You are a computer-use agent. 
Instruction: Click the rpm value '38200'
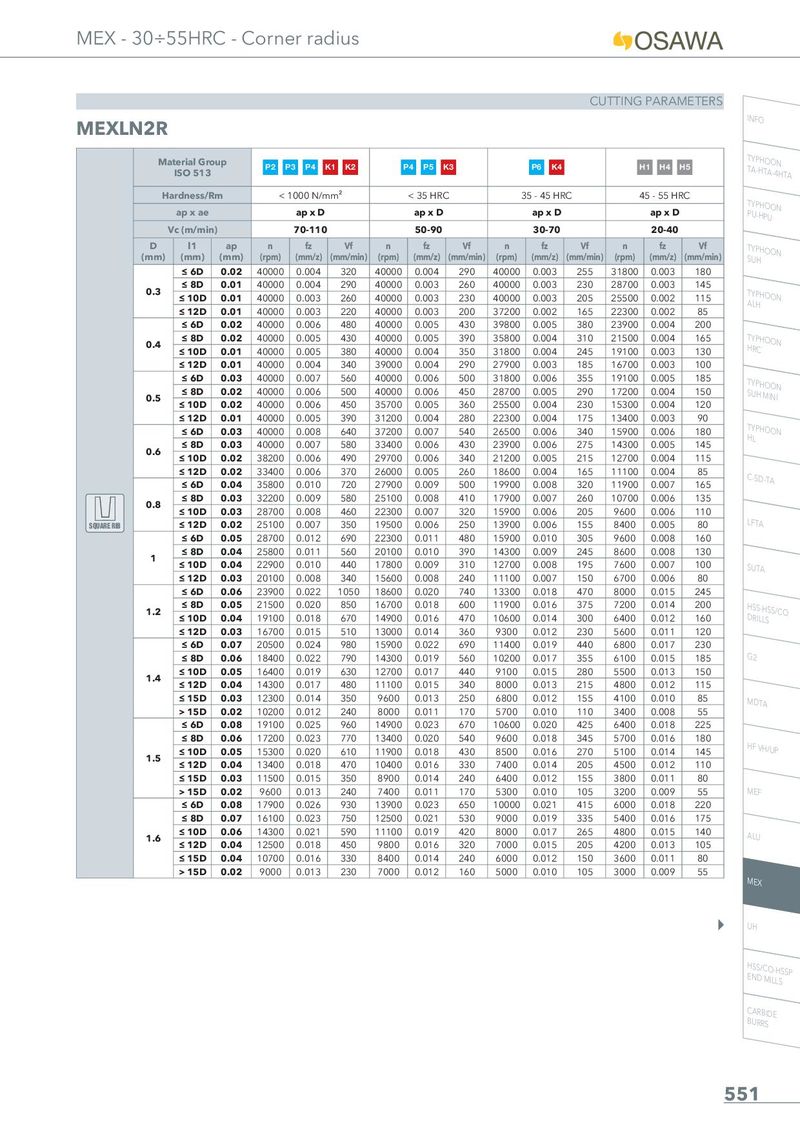[x=270, y=458]
